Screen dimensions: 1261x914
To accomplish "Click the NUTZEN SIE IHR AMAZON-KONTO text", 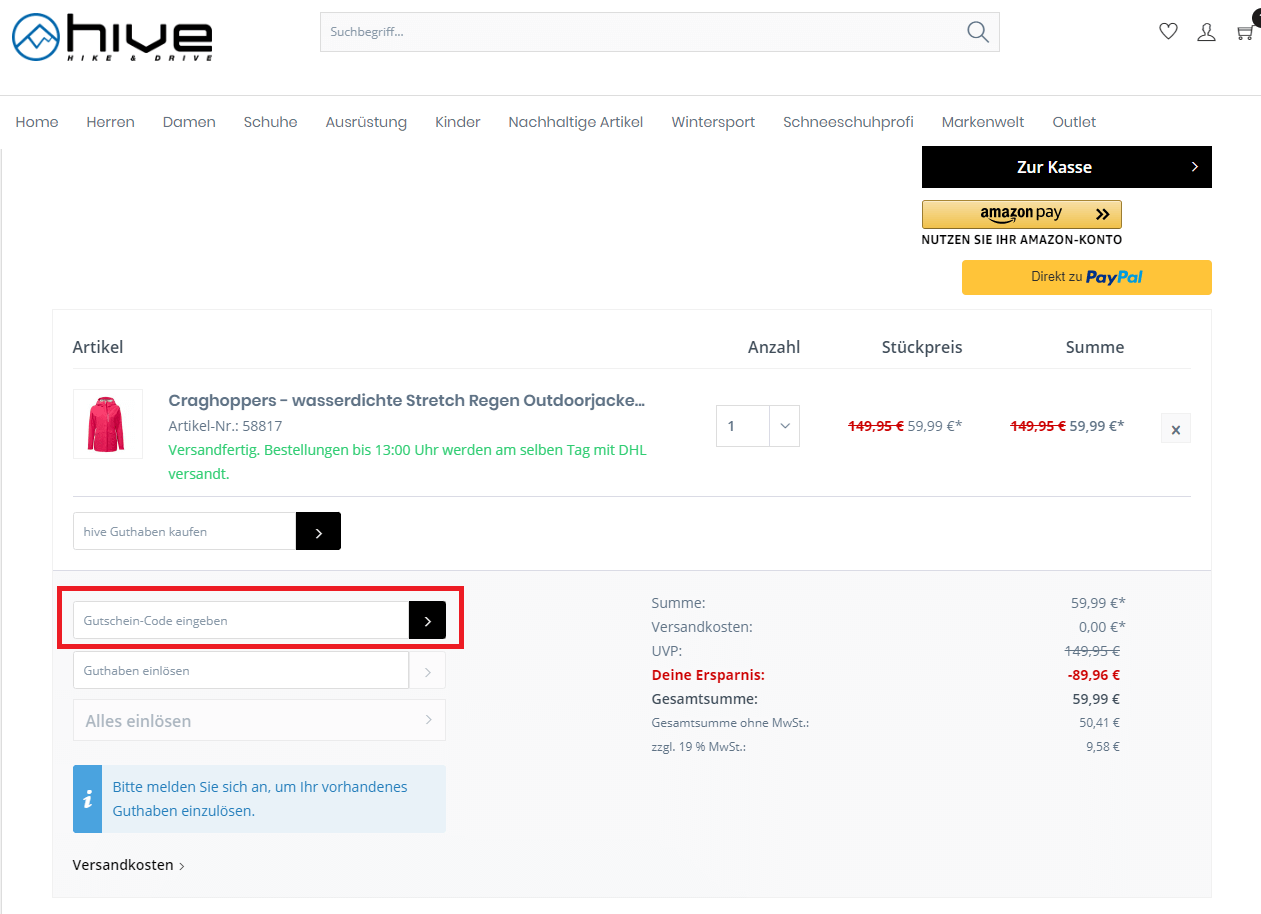I will click(x=1022, y=240).
